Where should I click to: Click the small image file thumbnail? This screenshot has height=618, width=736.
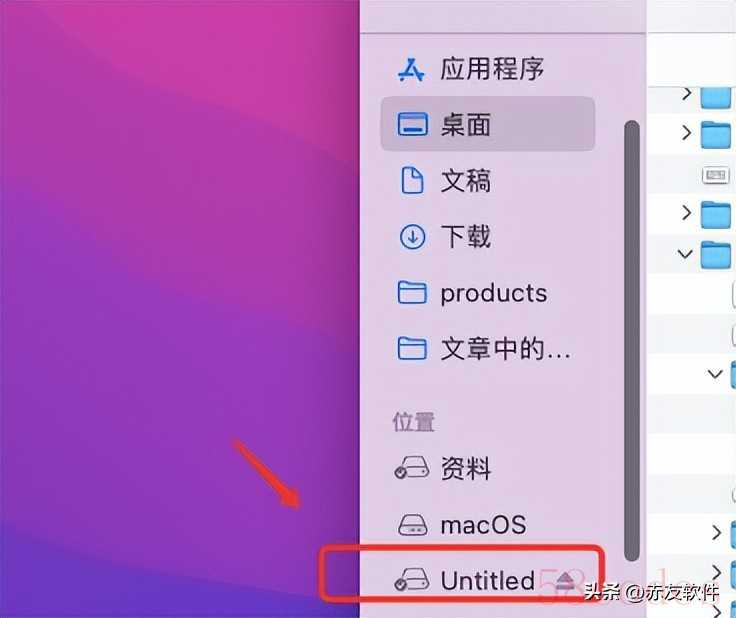pyautogui.click(x=715, y=175)
